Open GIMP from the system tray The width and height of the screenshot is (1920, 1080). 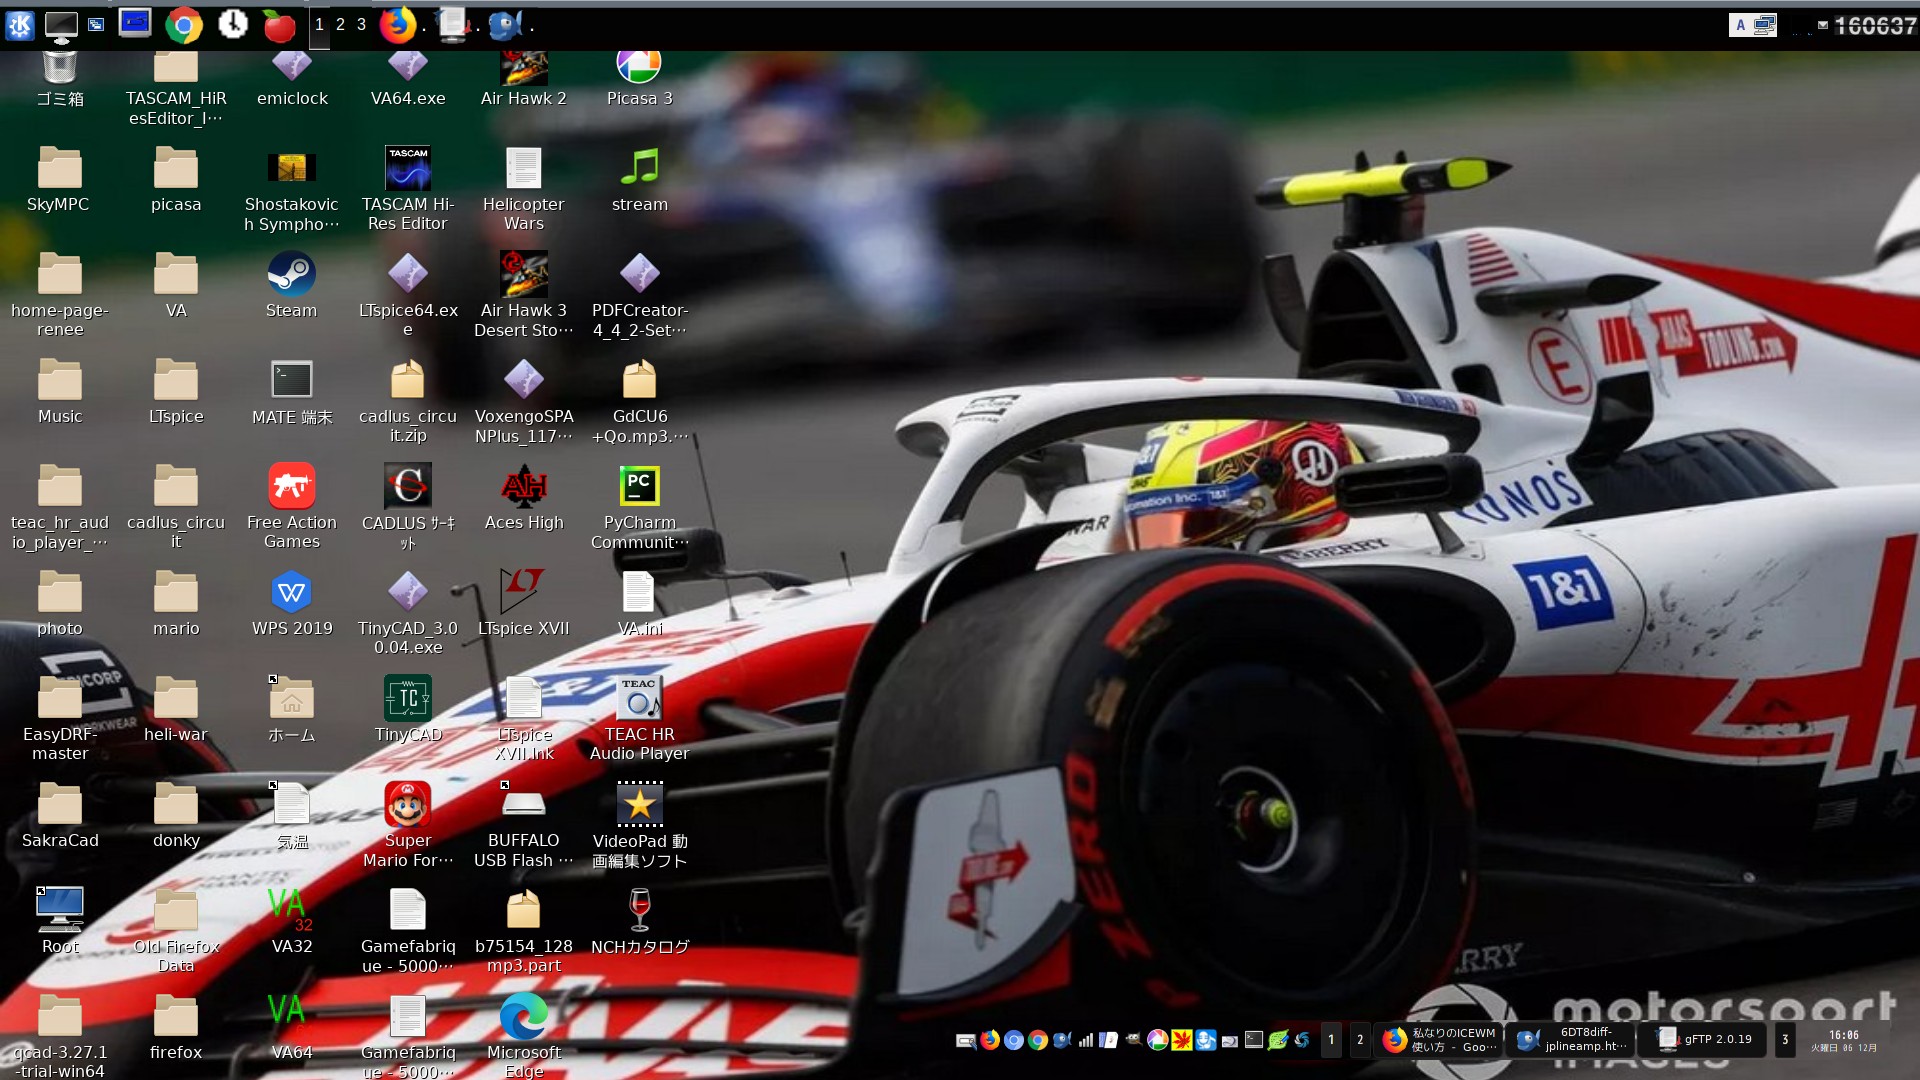[x=1132, y=1040]
